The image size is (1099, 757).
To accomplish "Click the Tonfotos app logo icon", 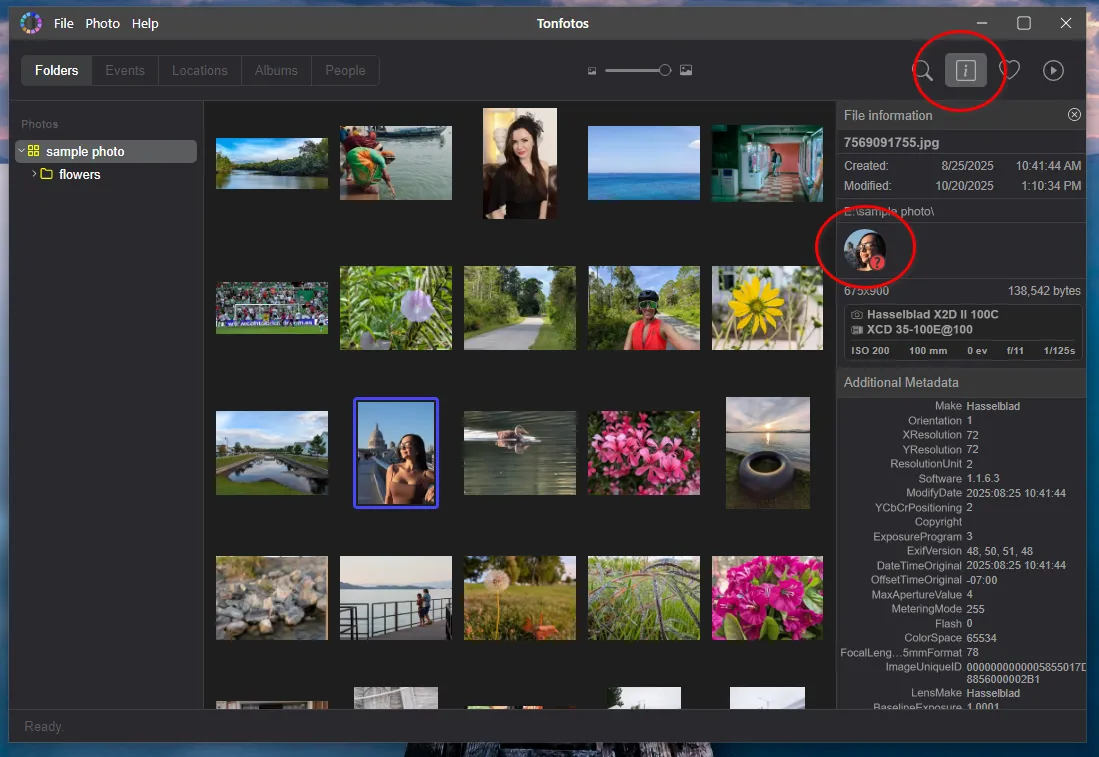I will [x=31, y=23].
